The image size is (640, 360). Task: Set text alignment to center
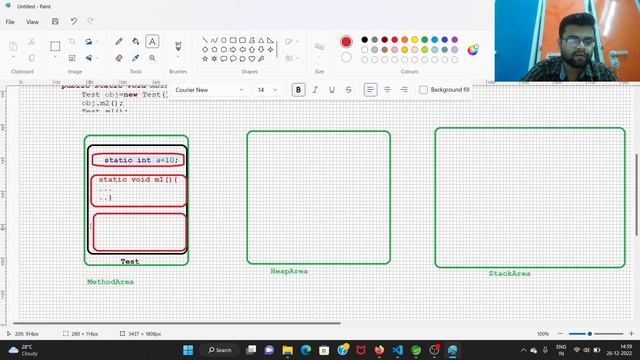[x=387, y=90]
